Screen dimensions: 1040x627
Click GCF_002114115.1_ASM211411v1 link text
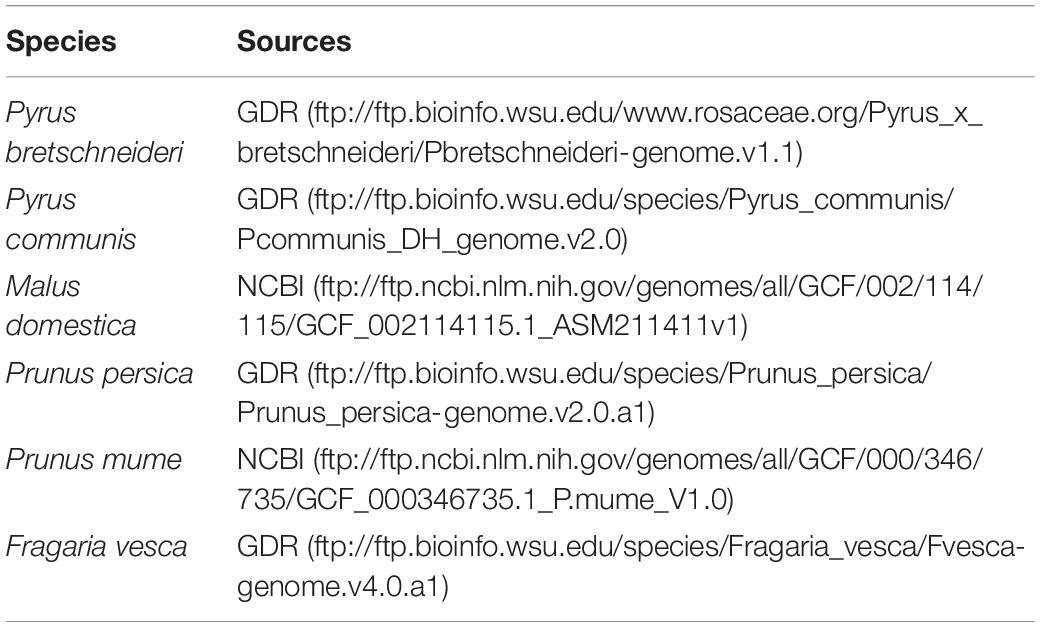click(x=489, y=326)
